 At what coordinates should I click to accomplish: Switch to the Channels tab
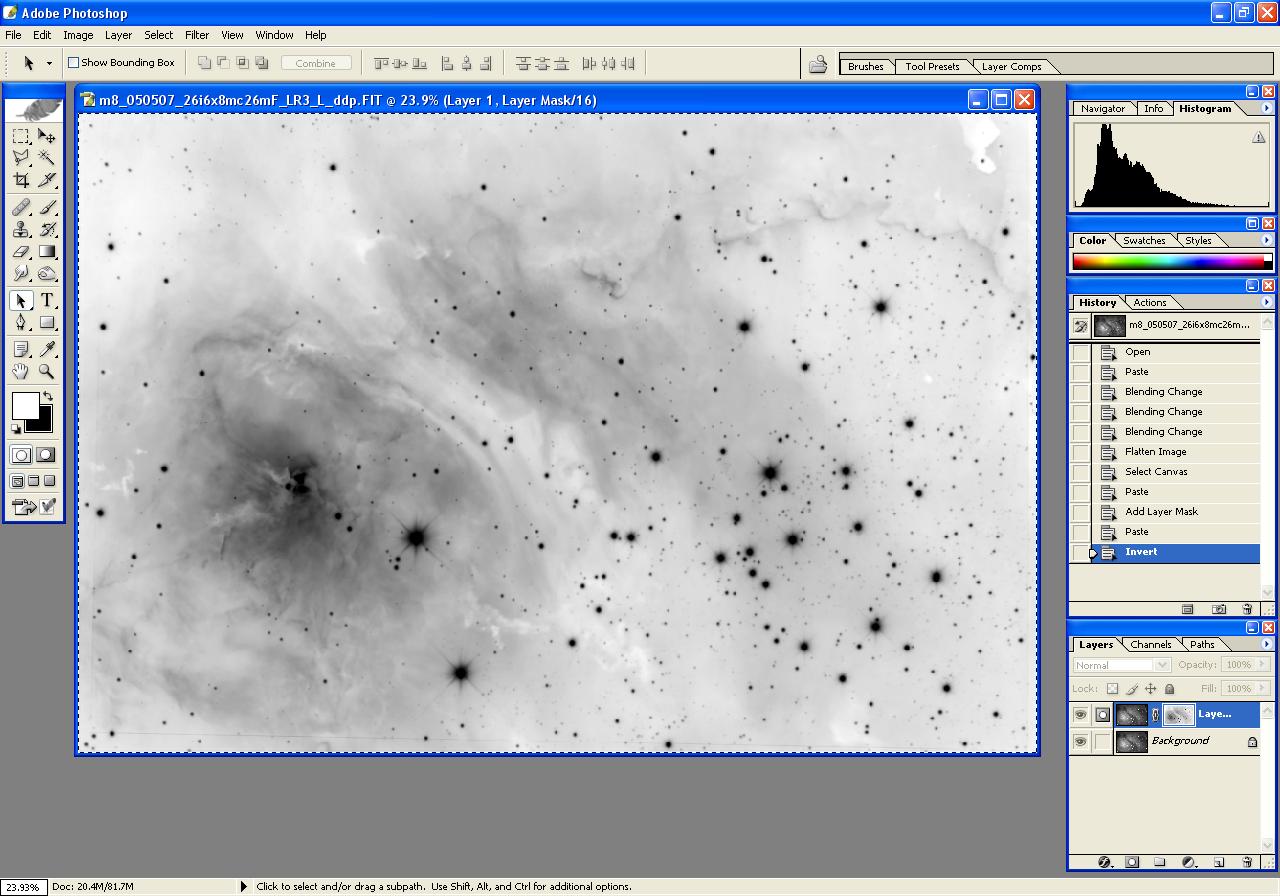point(1150,645)
